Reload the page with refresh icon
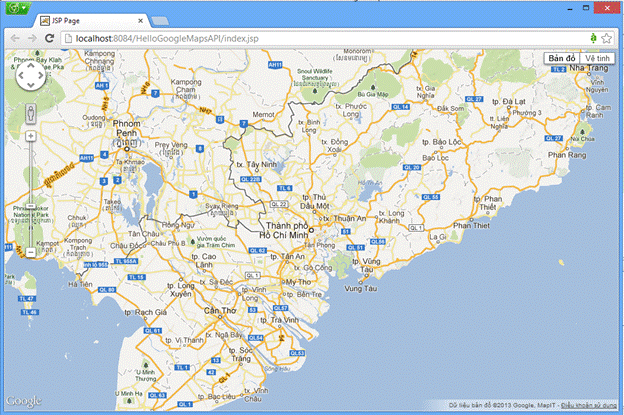 (x=49, y=38)
